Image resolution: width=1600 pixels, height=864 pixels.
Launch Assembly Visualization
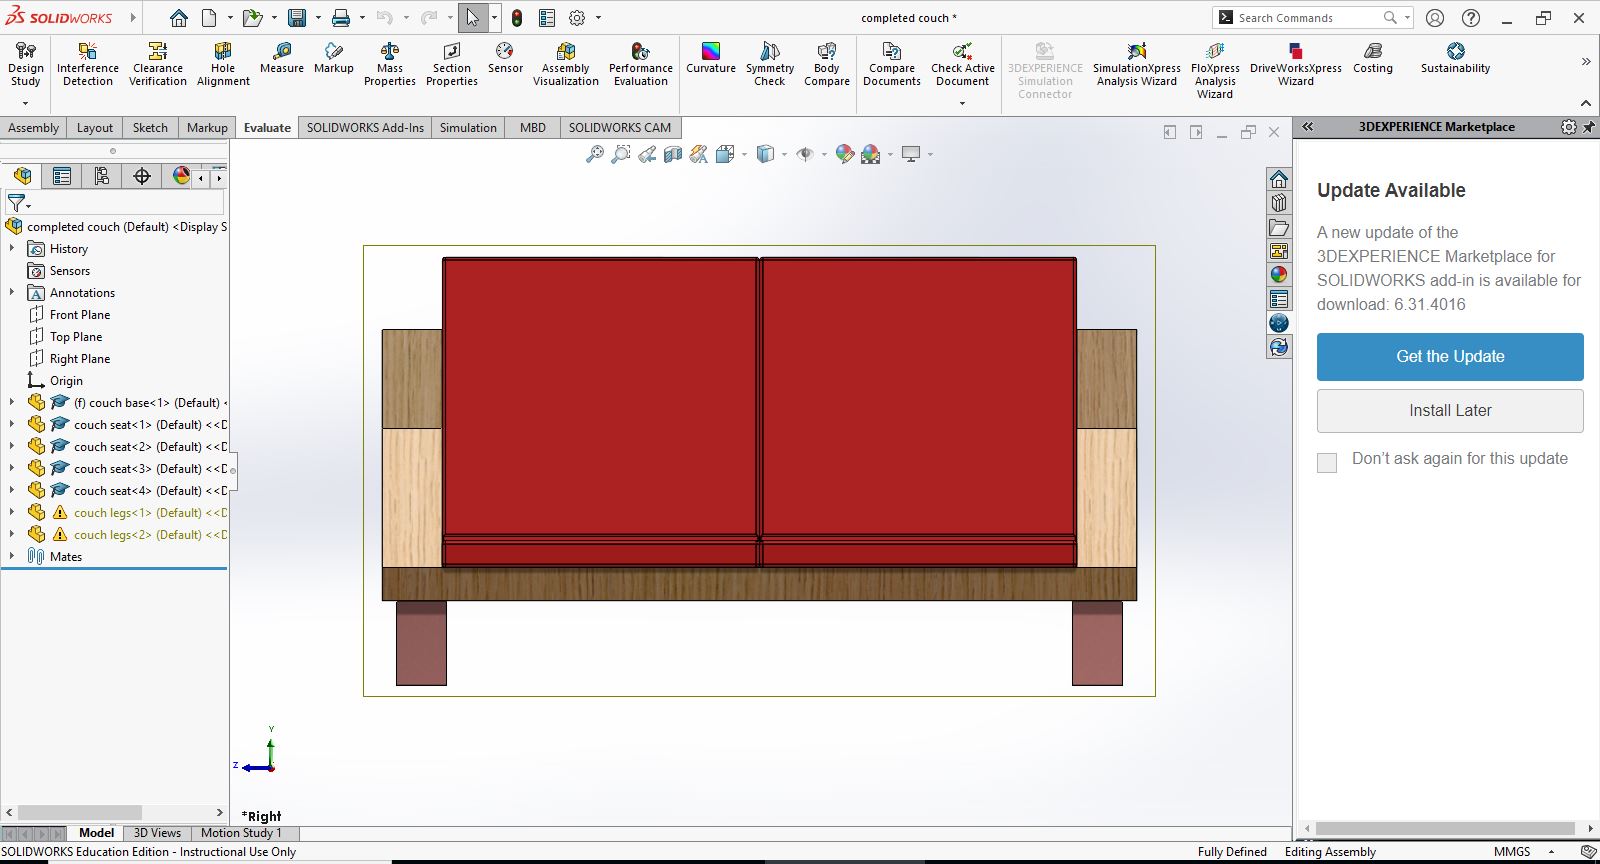coord(566,64)
